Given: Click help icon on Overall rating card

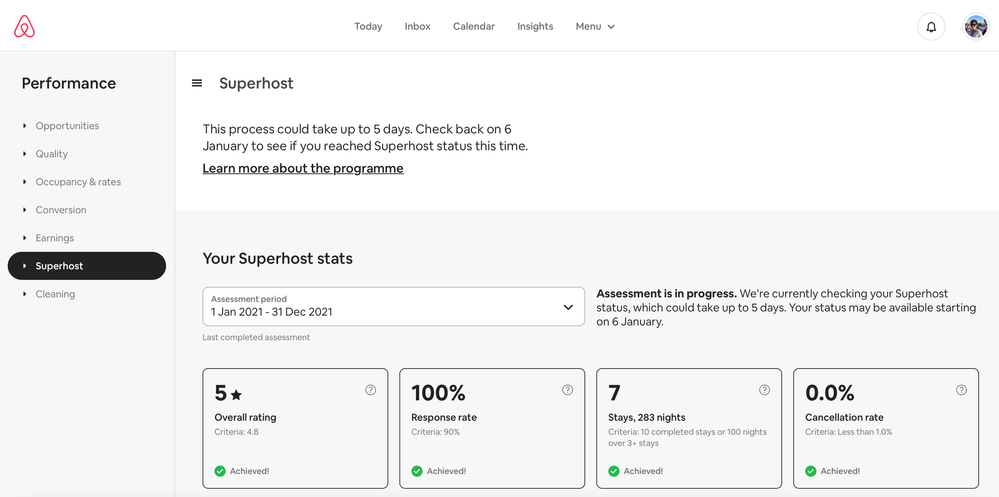Looking at the screenshot, I should point(371,390).
